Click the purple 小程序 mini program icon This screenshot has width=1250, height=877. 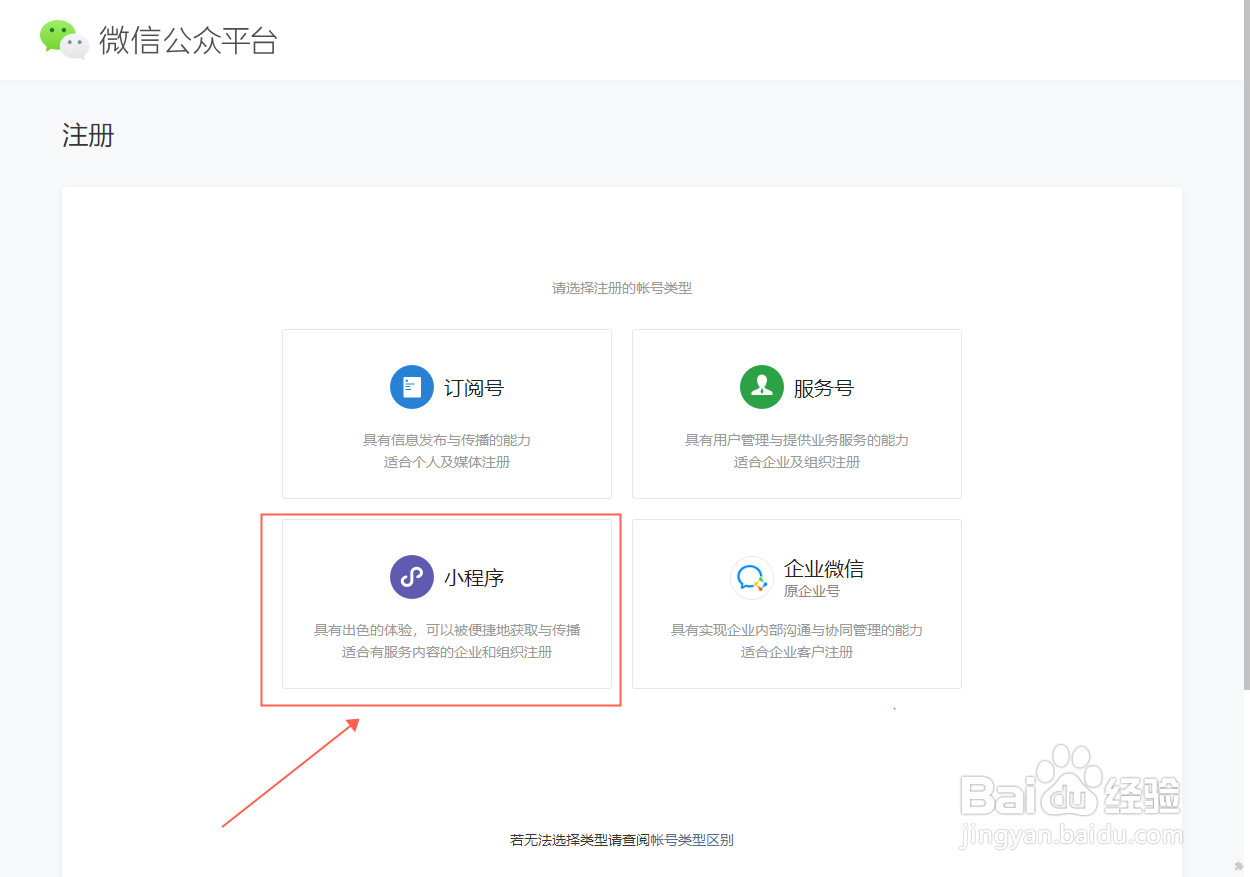pos(412,577)
